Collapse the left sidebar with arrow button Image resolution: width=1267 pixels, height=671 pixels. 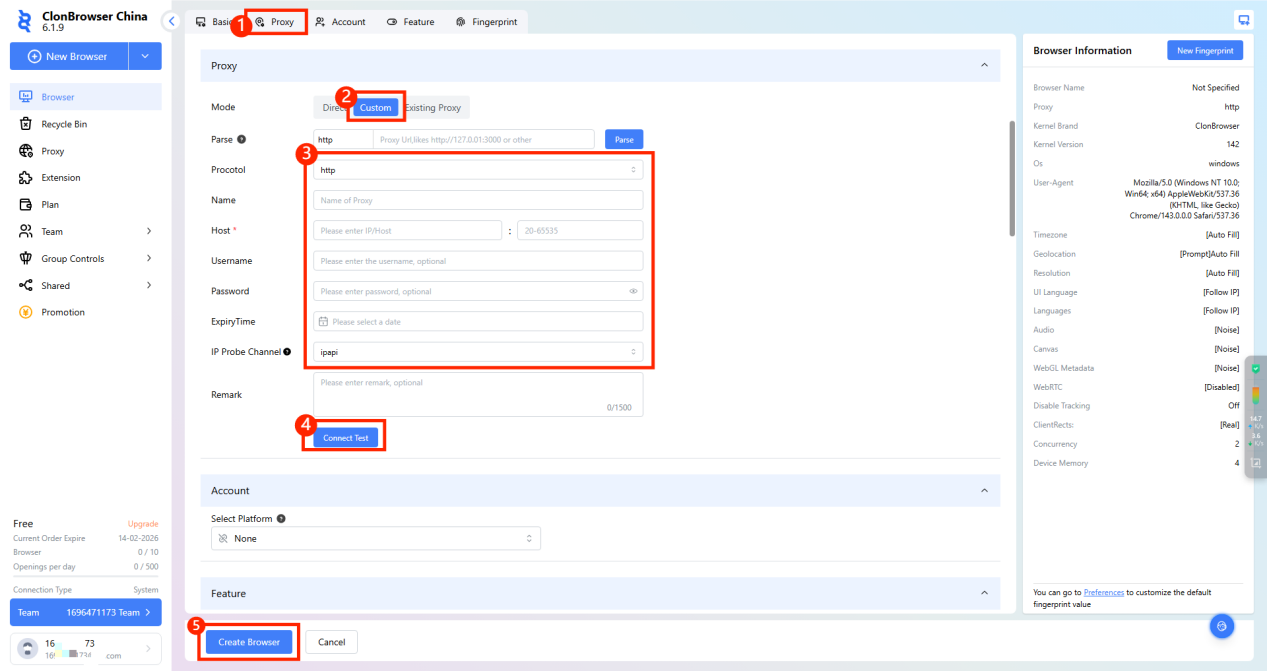(172, 21)
